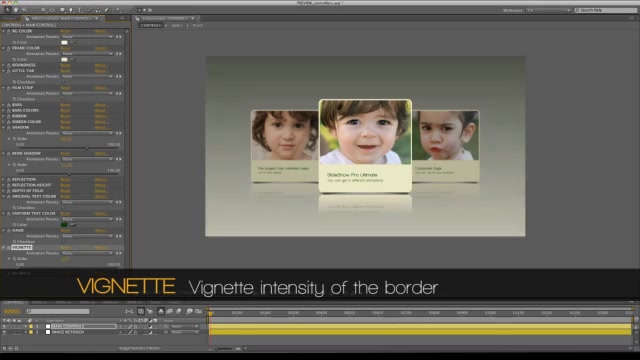Click CONTROLS breadcrumb in composition viewer
The image size is (640, 360).
pos(151,25)
